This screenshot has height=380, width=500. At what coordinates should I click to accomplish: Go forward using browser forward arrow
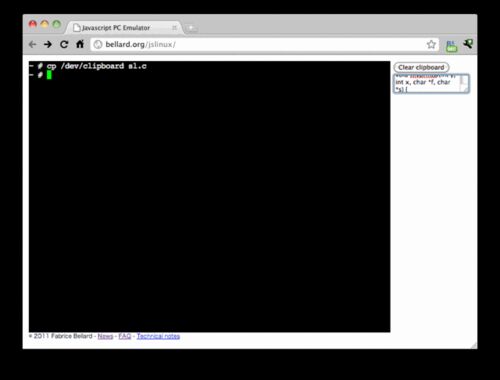[x=48, y=44]
